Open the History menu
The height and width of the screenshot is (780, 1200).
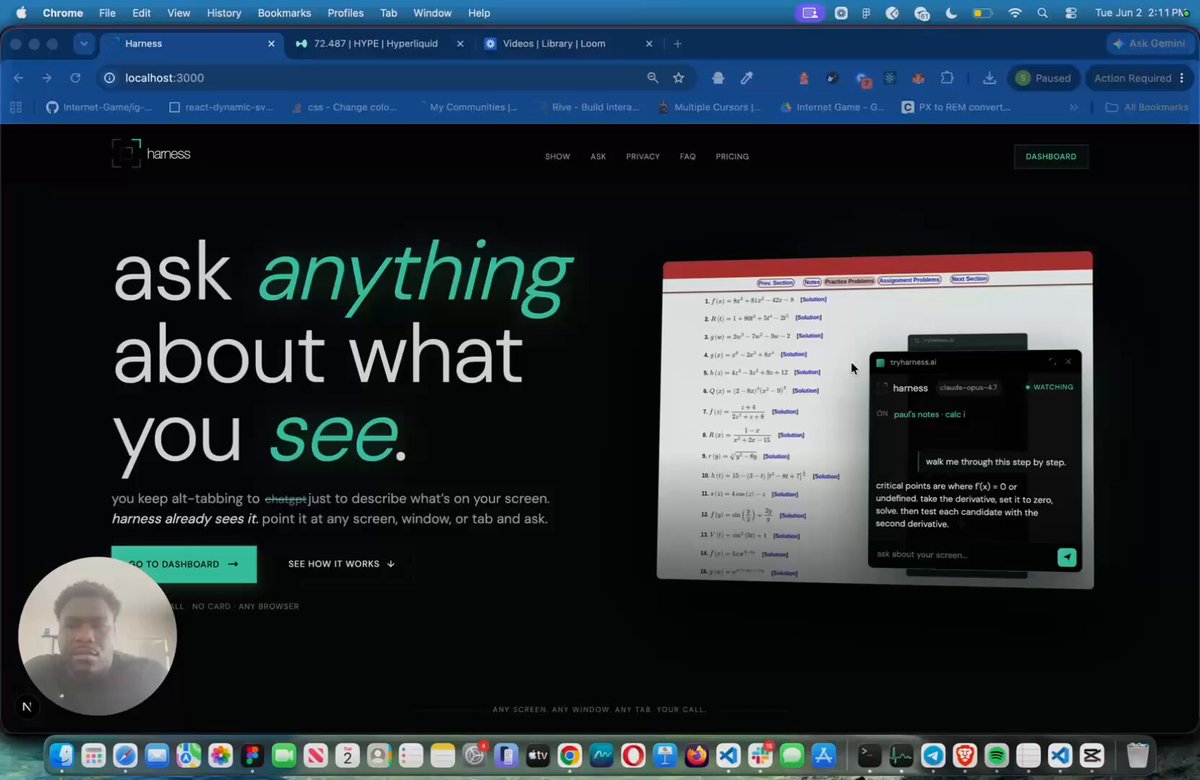click(x=224, y=13)
